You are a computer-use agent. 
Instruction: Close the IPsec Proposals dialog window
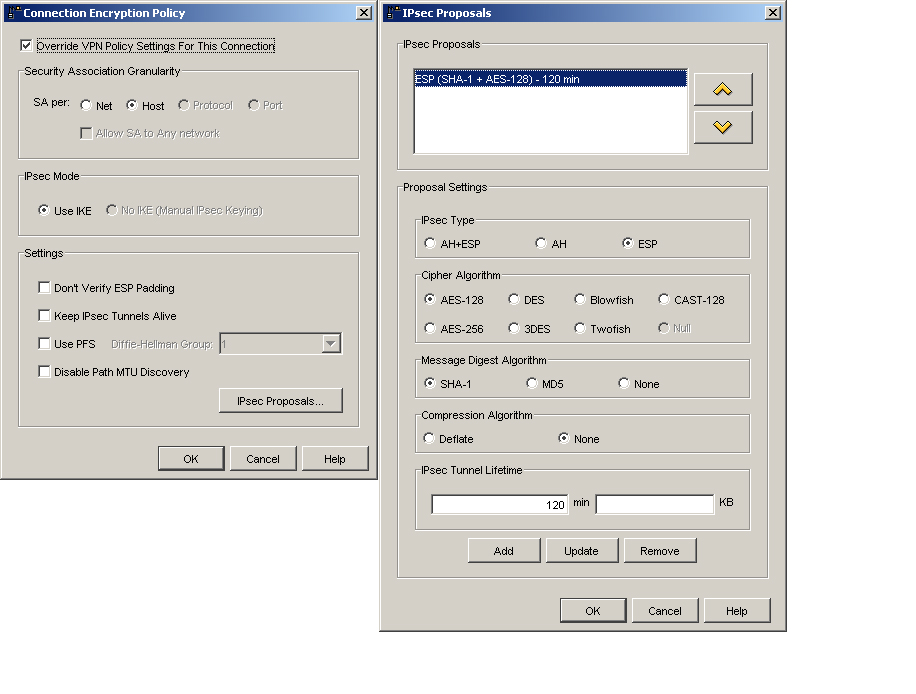(x=772, y=13)
